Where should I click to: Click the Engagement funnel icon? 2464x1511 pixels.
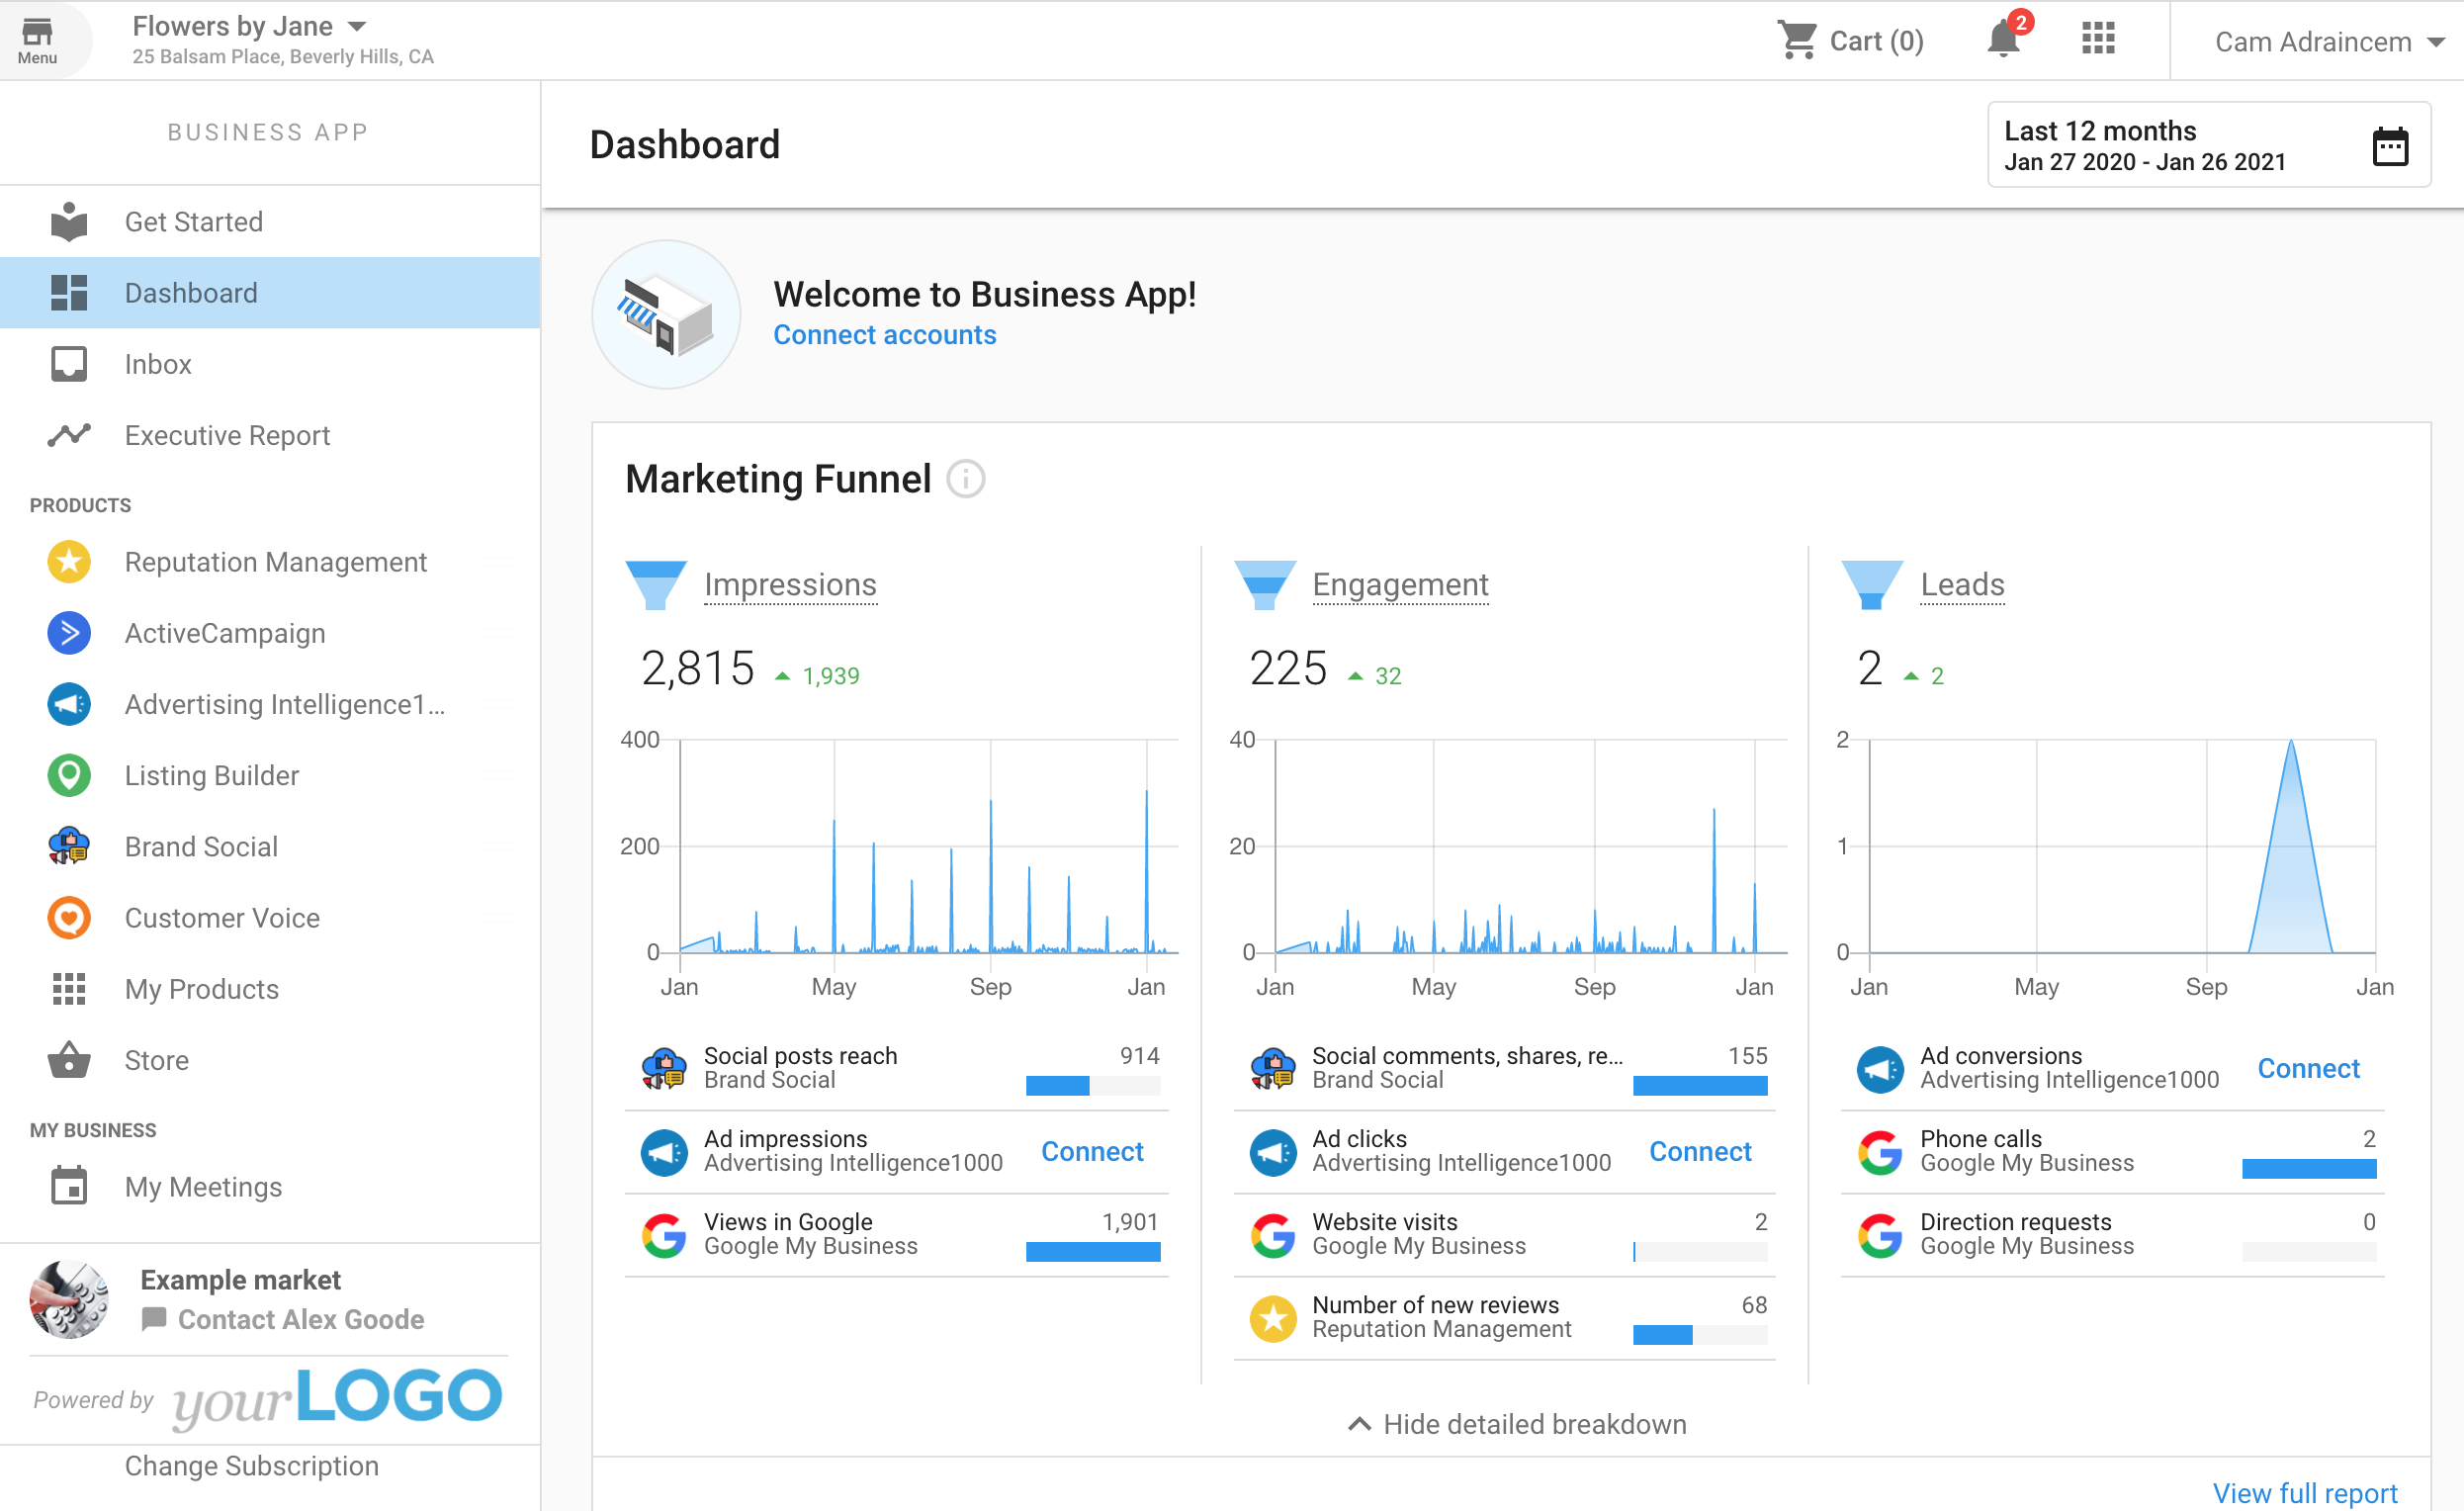point(1265,585)
